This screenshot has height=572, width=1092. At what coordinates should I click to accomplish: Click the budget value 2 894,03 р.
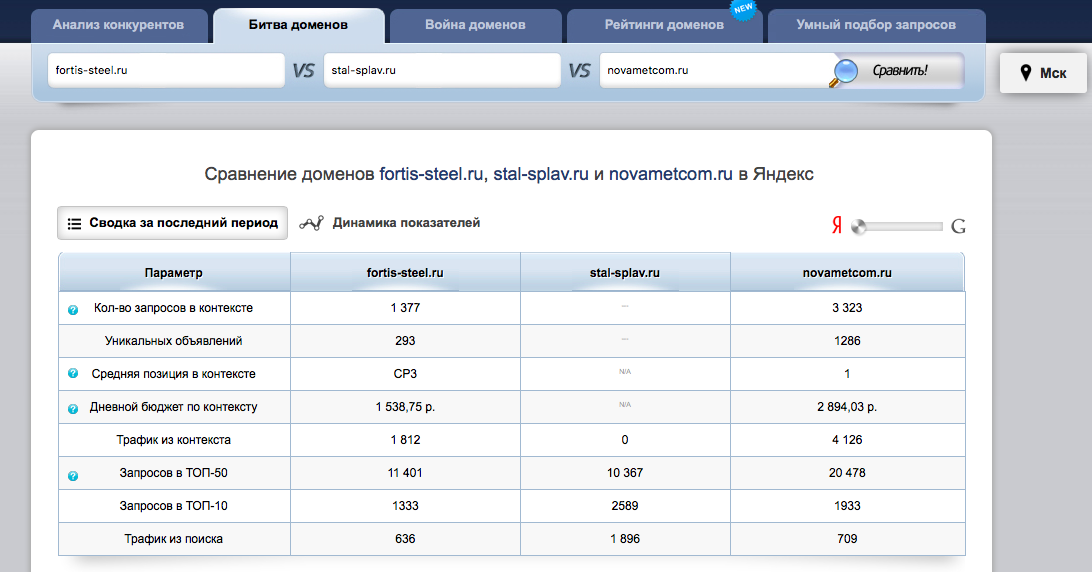pyautogui.click(x=847, y=406)
